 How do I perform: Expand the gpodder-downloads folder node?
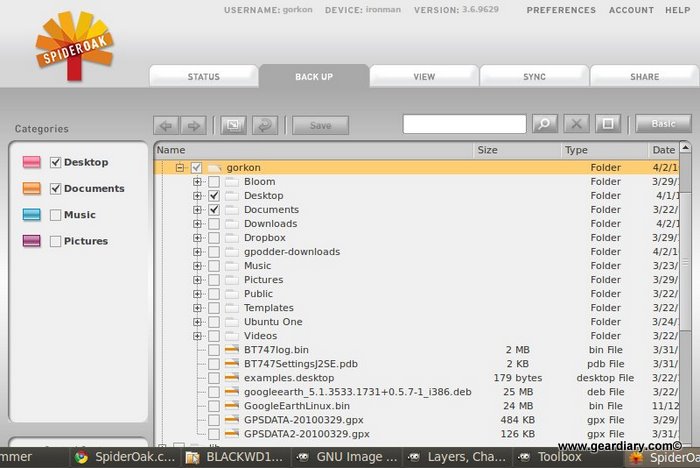197,252
